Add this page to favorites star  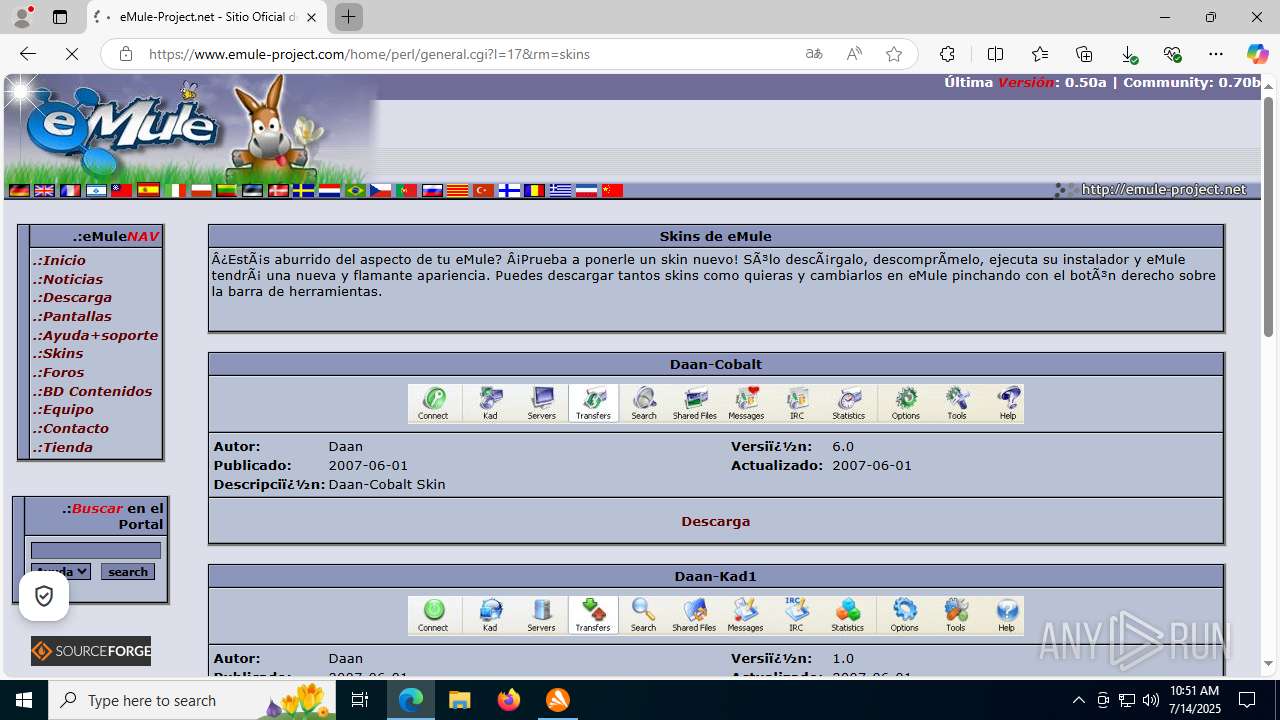[894, 54]
